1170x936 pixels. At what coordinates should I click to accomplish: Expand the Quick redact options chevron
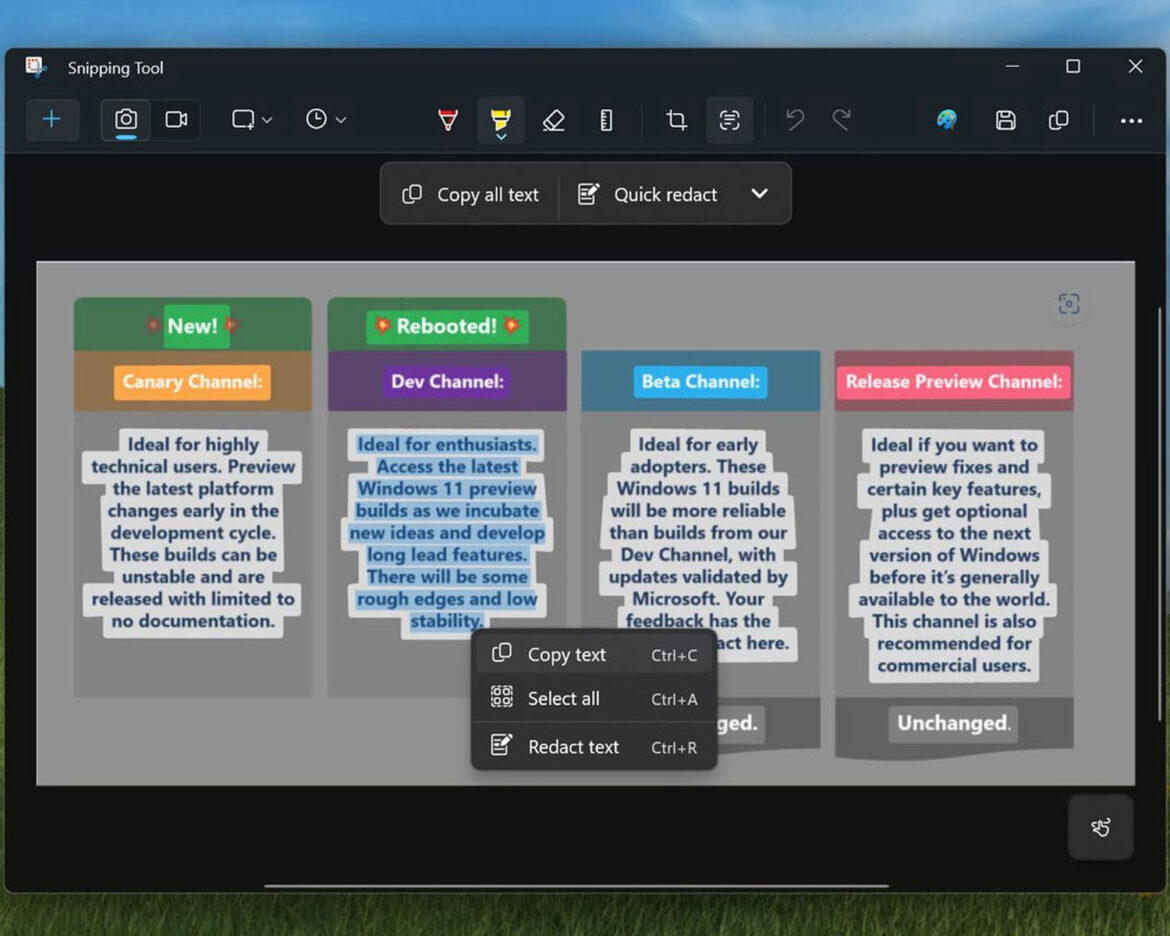[760, 193]
